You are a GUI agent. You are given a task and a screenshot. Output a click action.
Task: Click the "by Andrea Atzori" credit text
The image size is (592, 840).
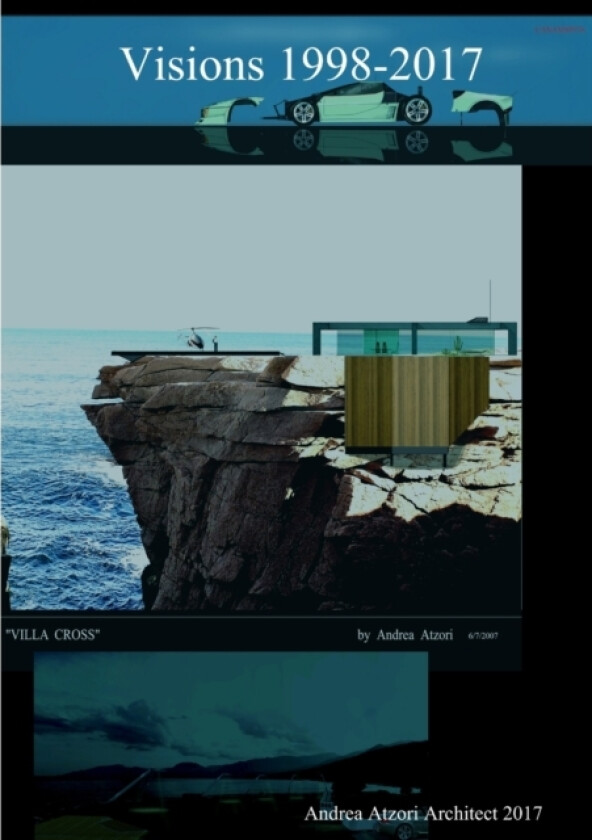click(x=405, y=635)
